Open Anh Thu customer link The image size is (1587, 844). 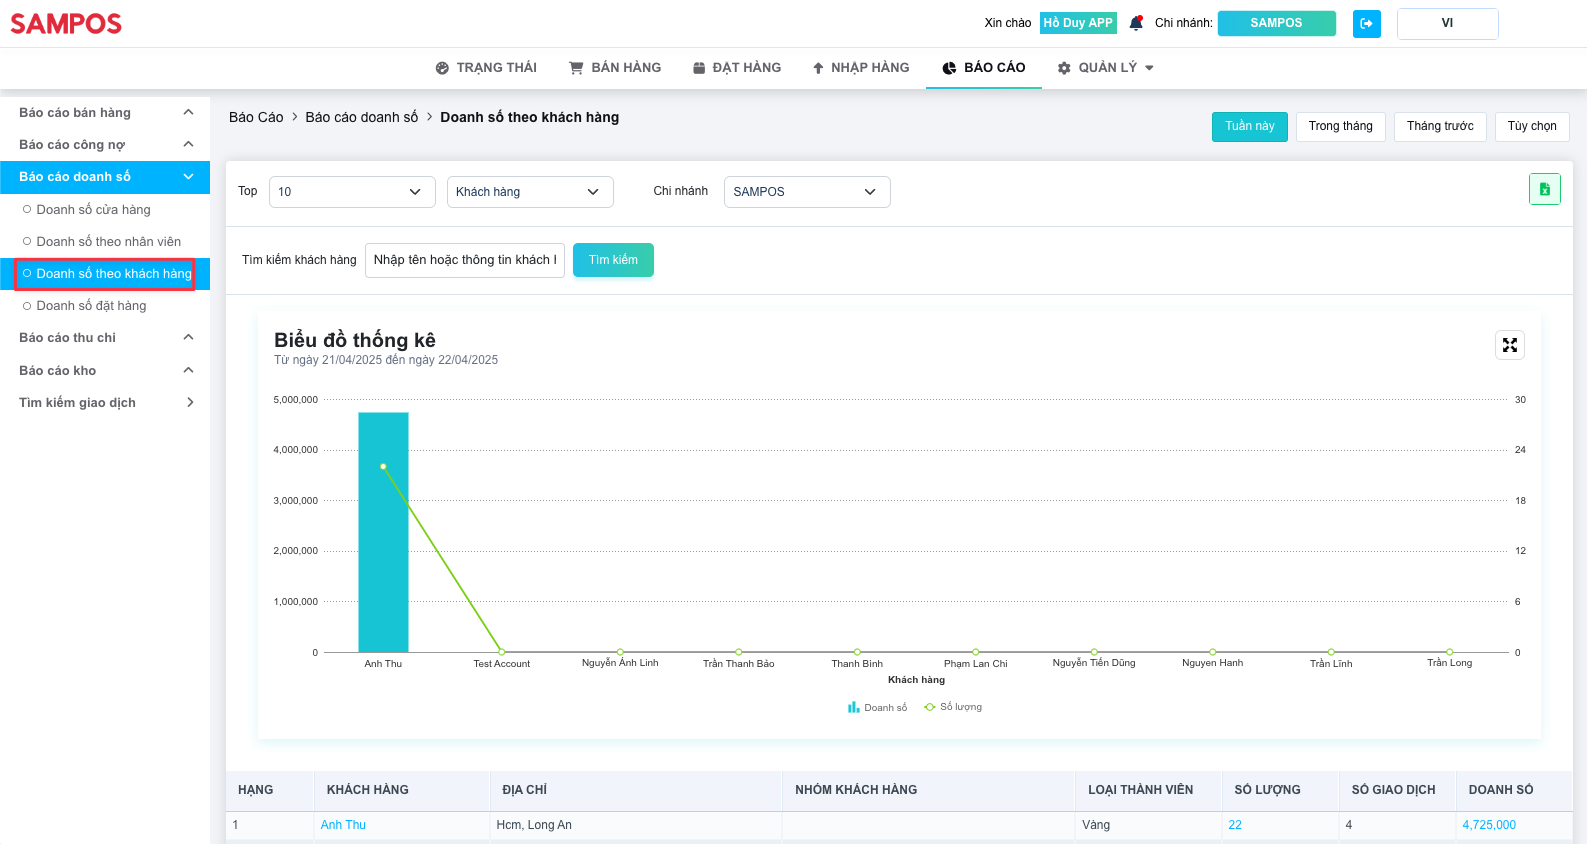(343, 825)
